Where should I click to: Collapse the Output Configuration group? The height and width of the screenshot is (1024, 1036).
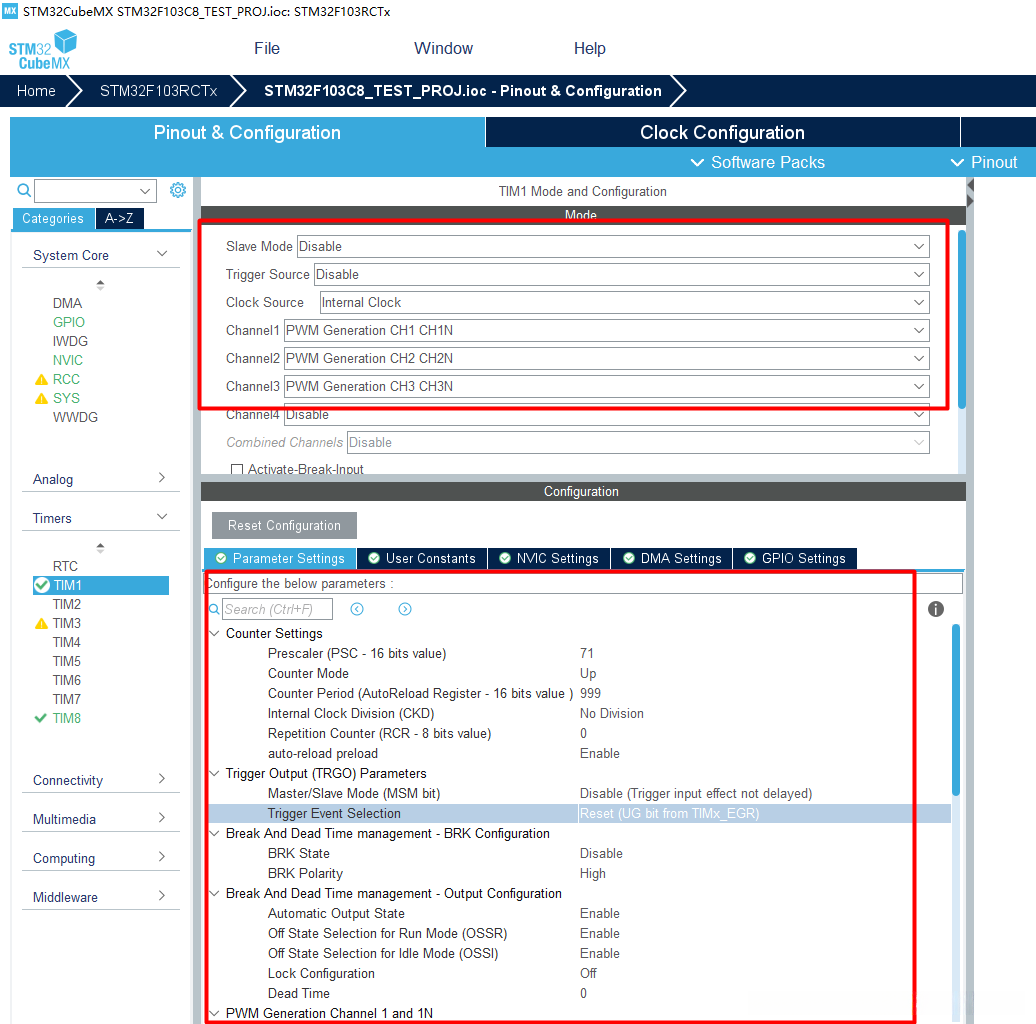pos(215,893)
